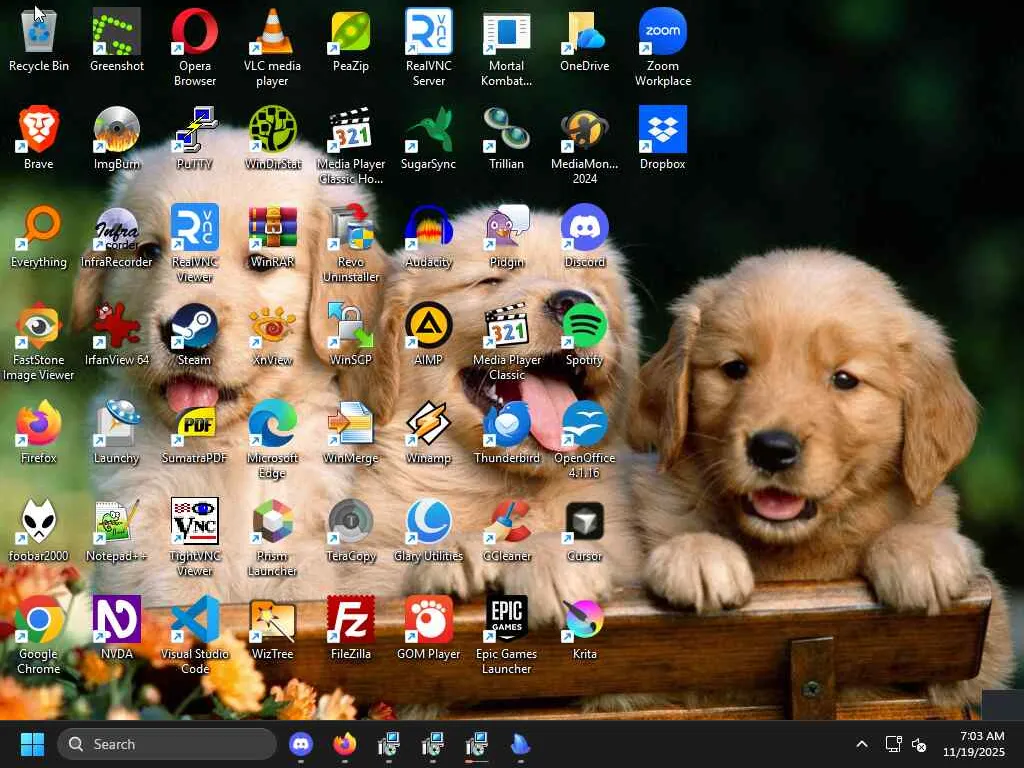This screenshot has height=768, width=1024.
Task: Click the Mortal Kombat shortcut
Action: pos(506,48)
